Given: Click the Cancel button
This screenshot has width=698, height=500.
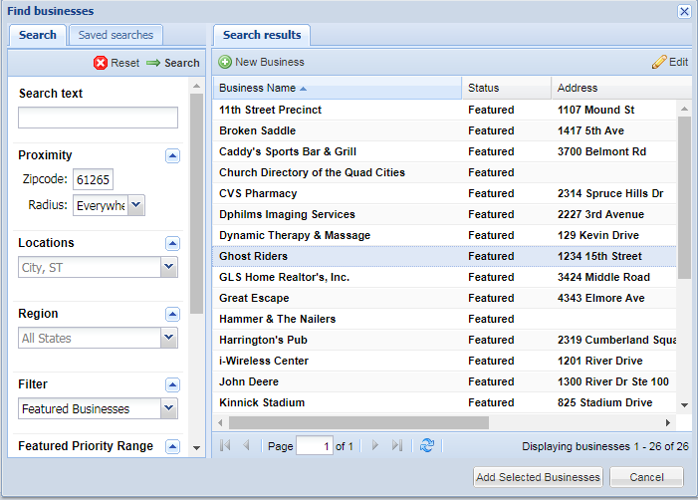Looking at the screenshot, I should point(646,477).
